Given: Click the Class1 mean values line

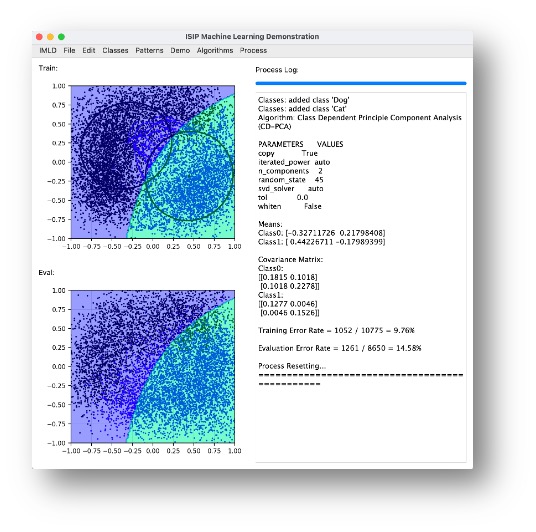Looking at the screenshot, I should click(x=321, y=242).
